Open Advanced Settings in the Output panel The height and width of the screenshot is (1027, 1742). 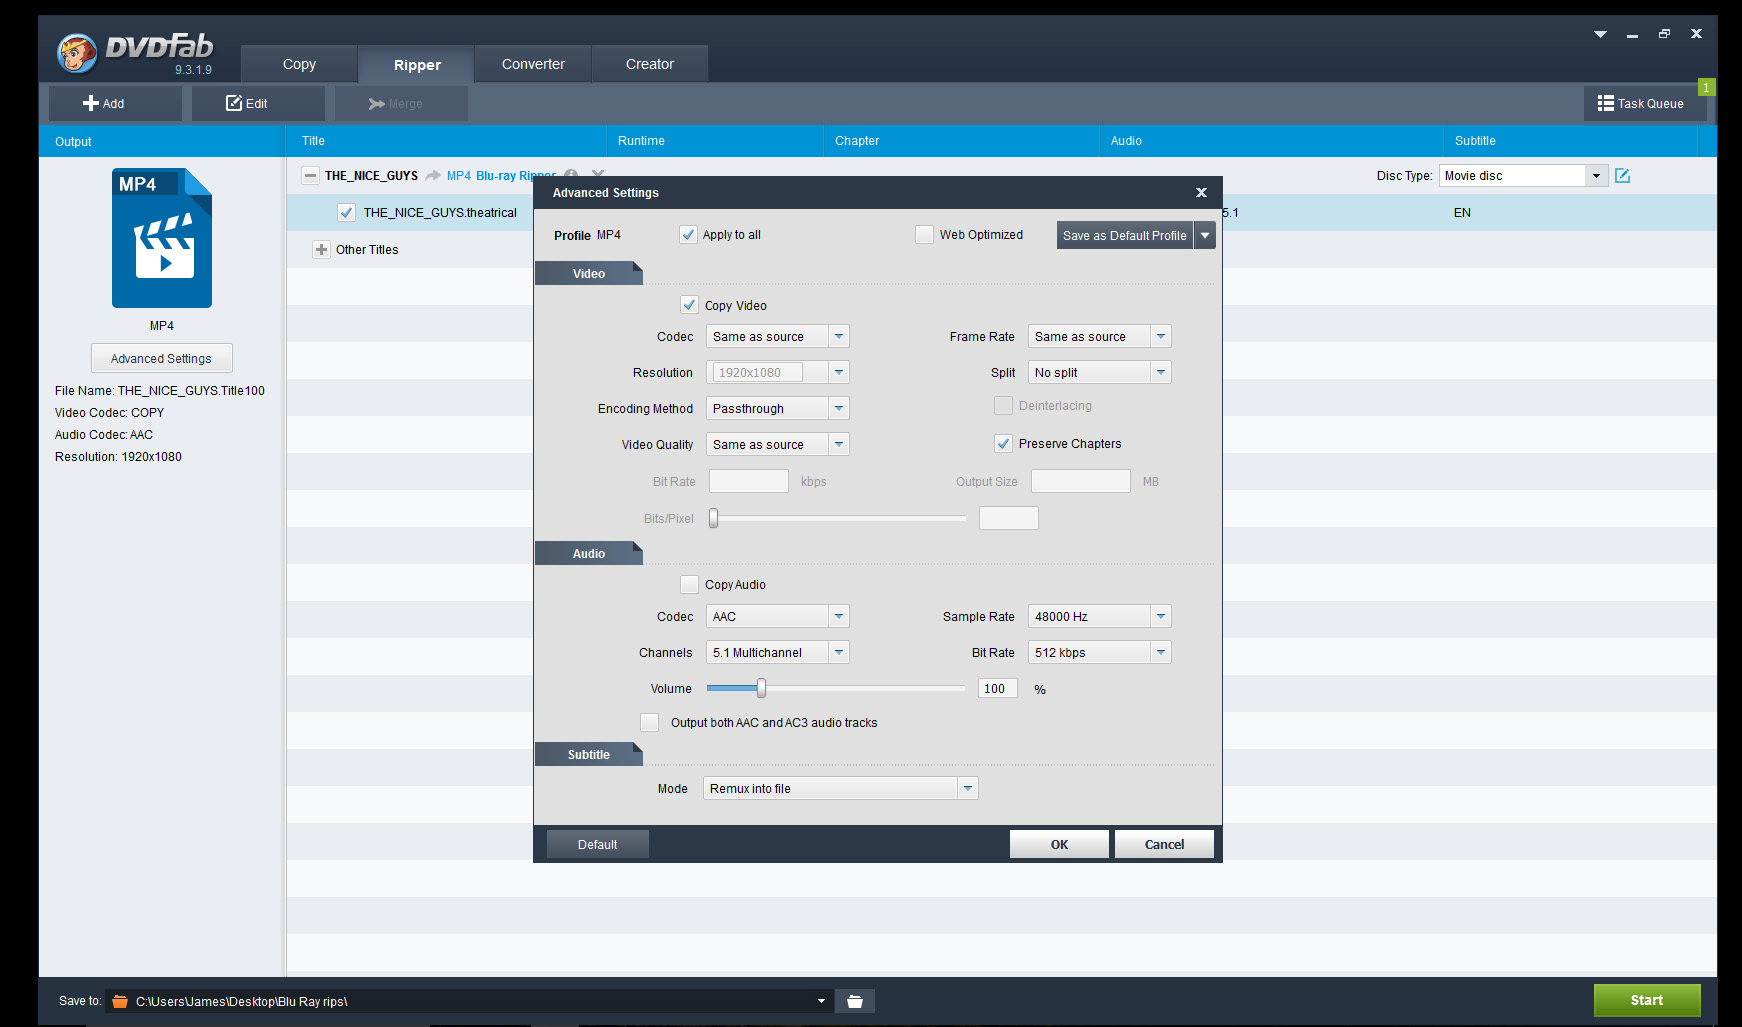[162, 359]
